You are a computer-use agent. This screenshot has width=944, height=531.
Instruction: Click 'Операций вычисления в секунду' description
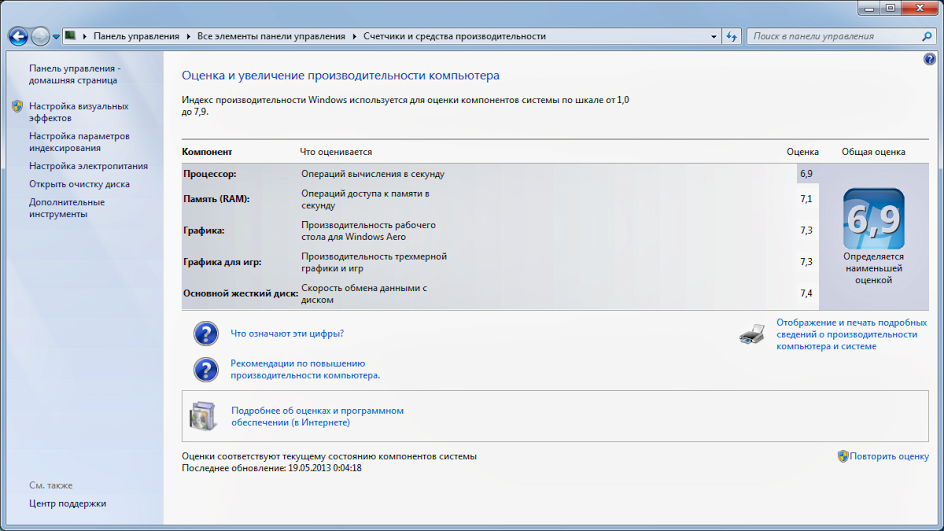(373, 174)
